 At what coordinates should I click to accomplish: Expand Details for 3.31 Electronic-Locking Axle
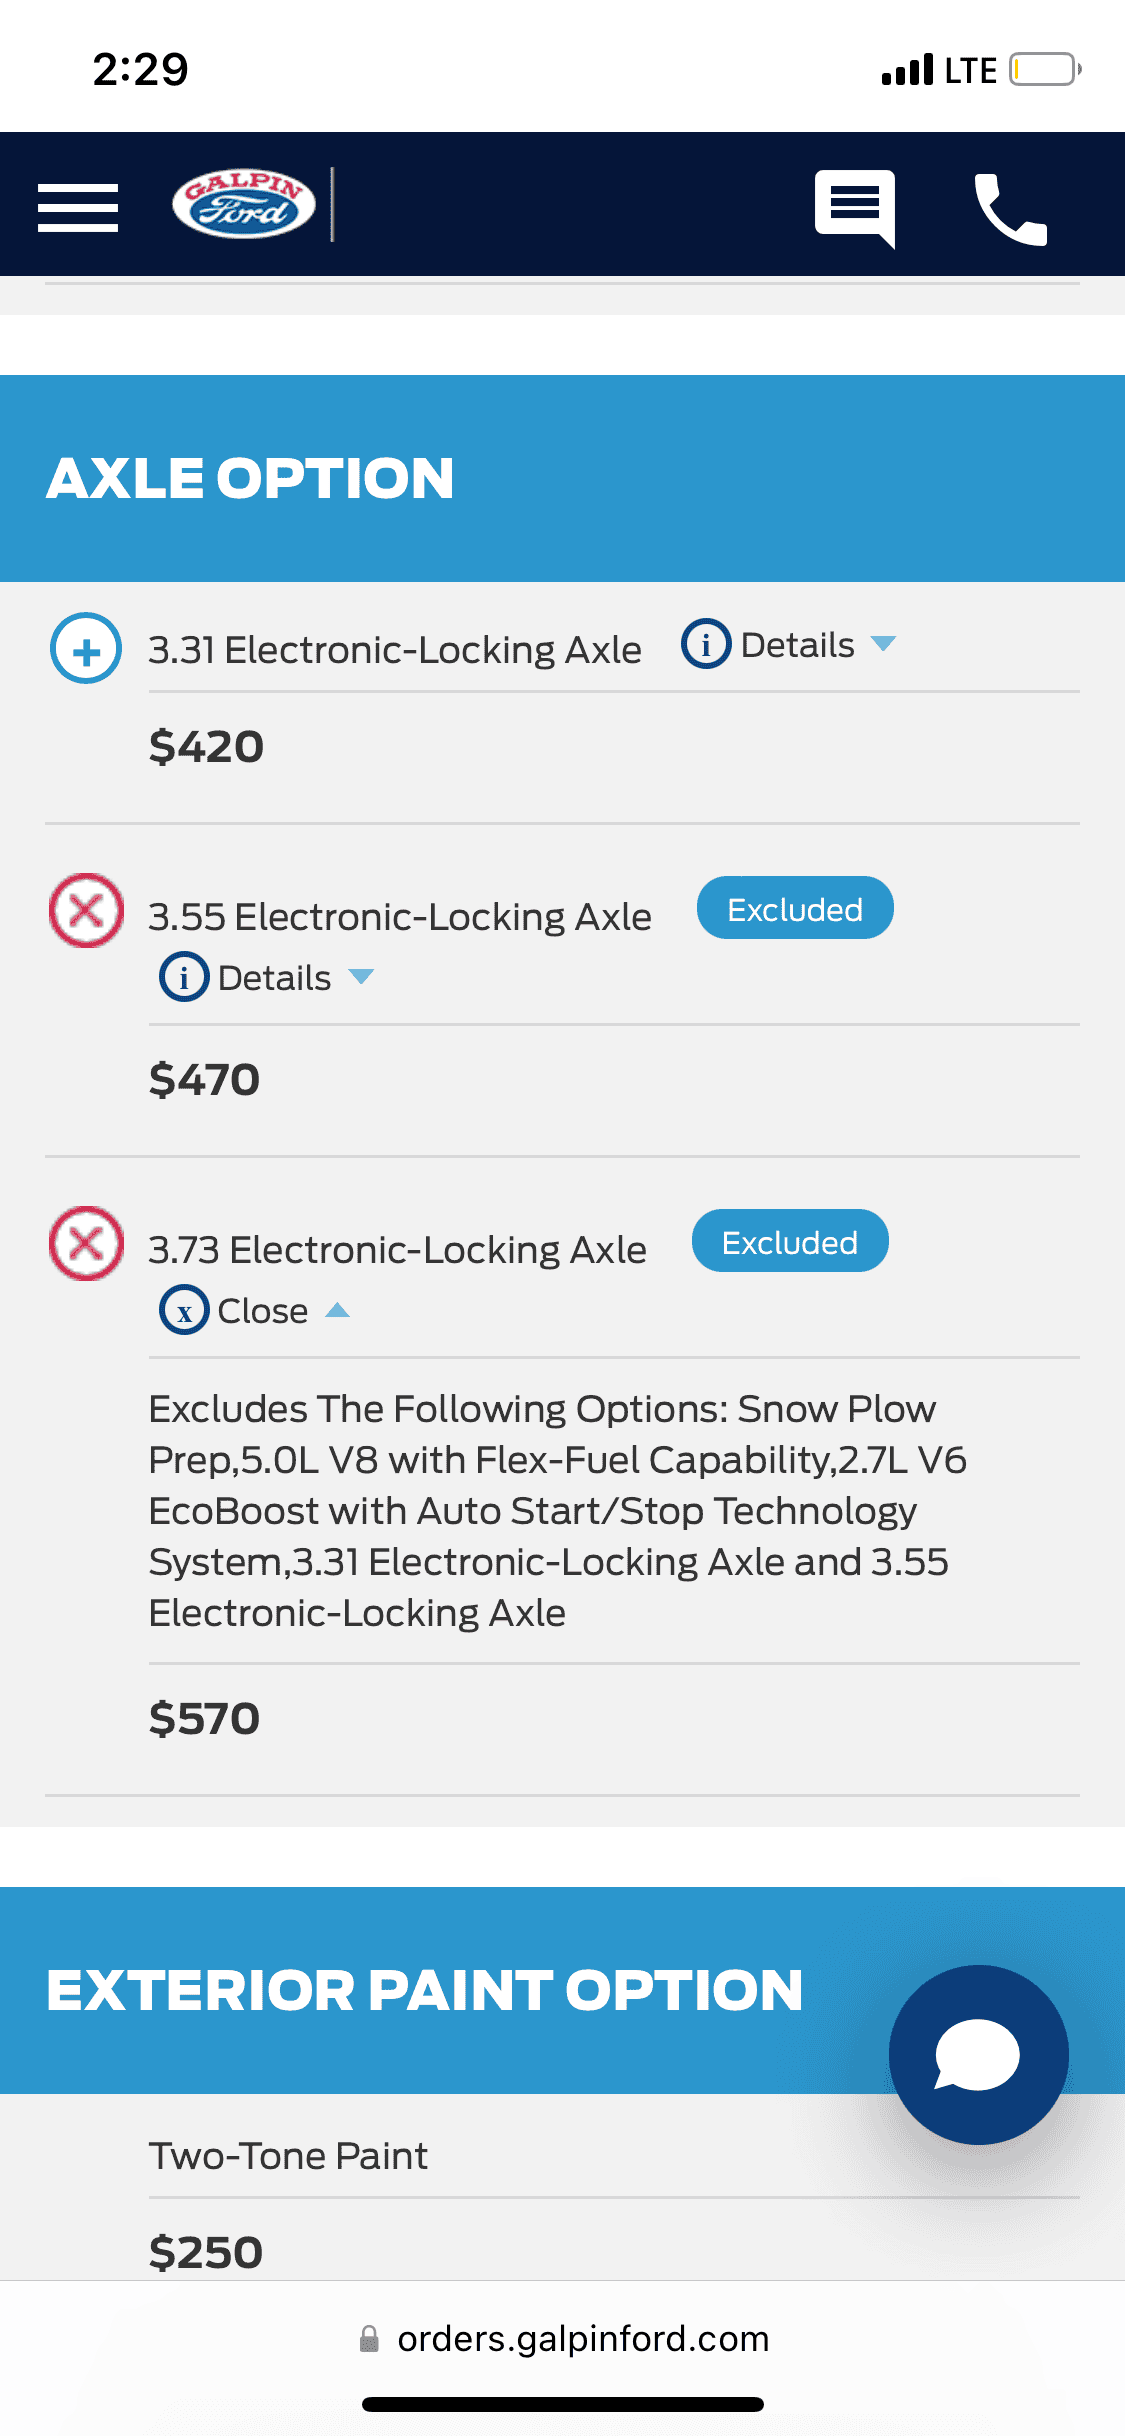coord(798,645)
